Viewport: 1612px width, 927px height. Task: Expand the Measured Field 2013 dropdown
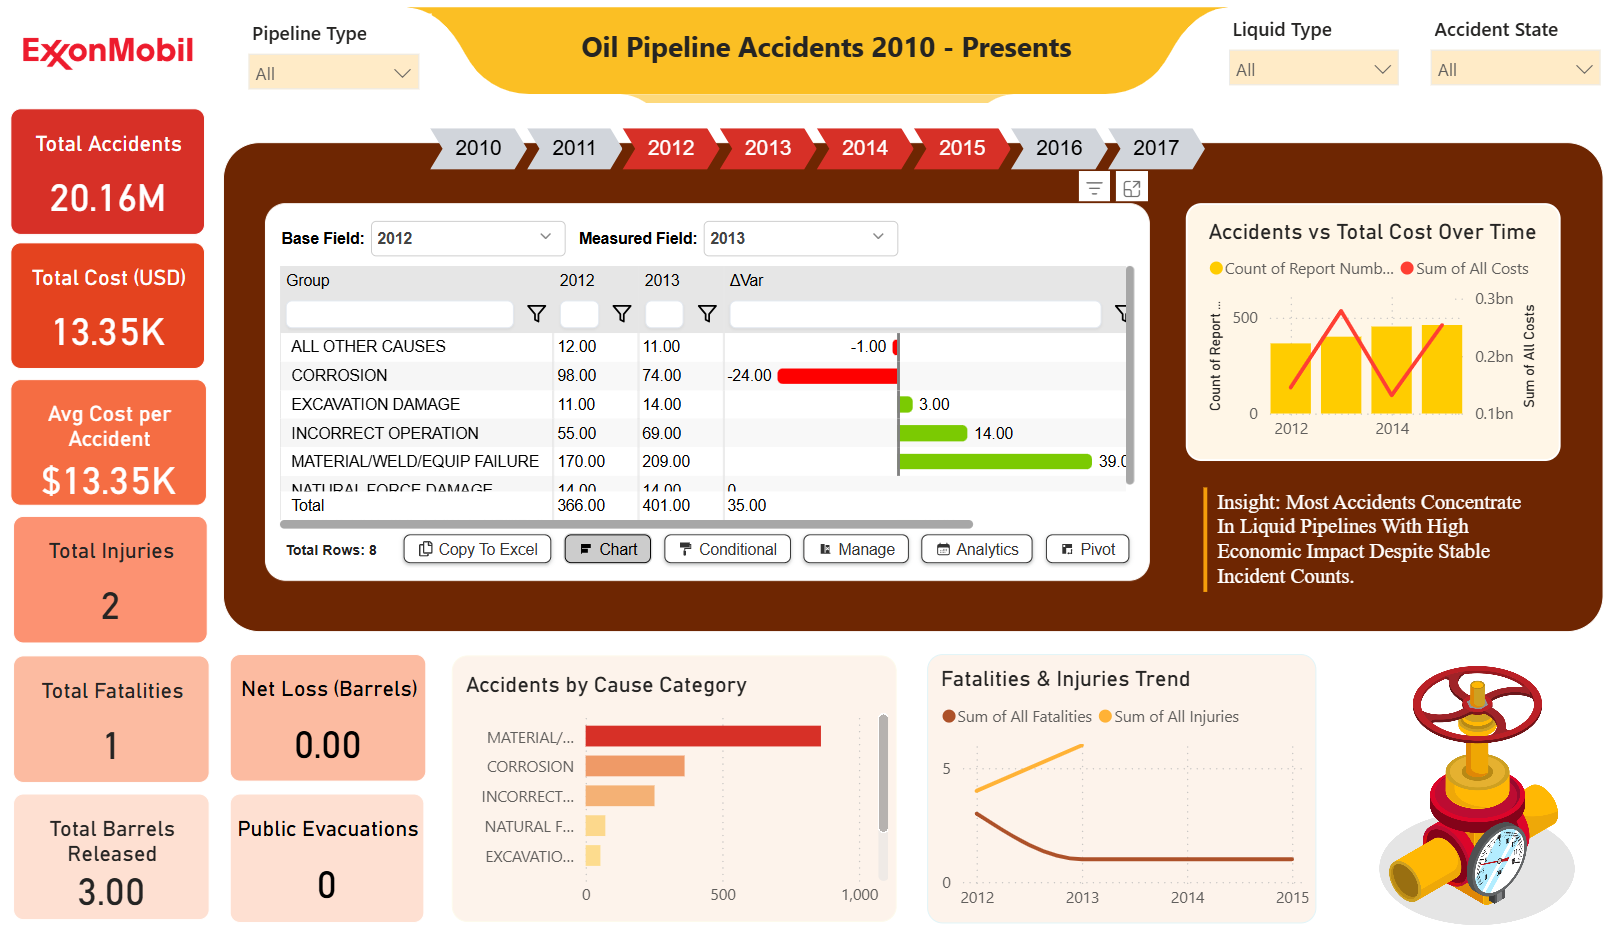click(800, 238)
